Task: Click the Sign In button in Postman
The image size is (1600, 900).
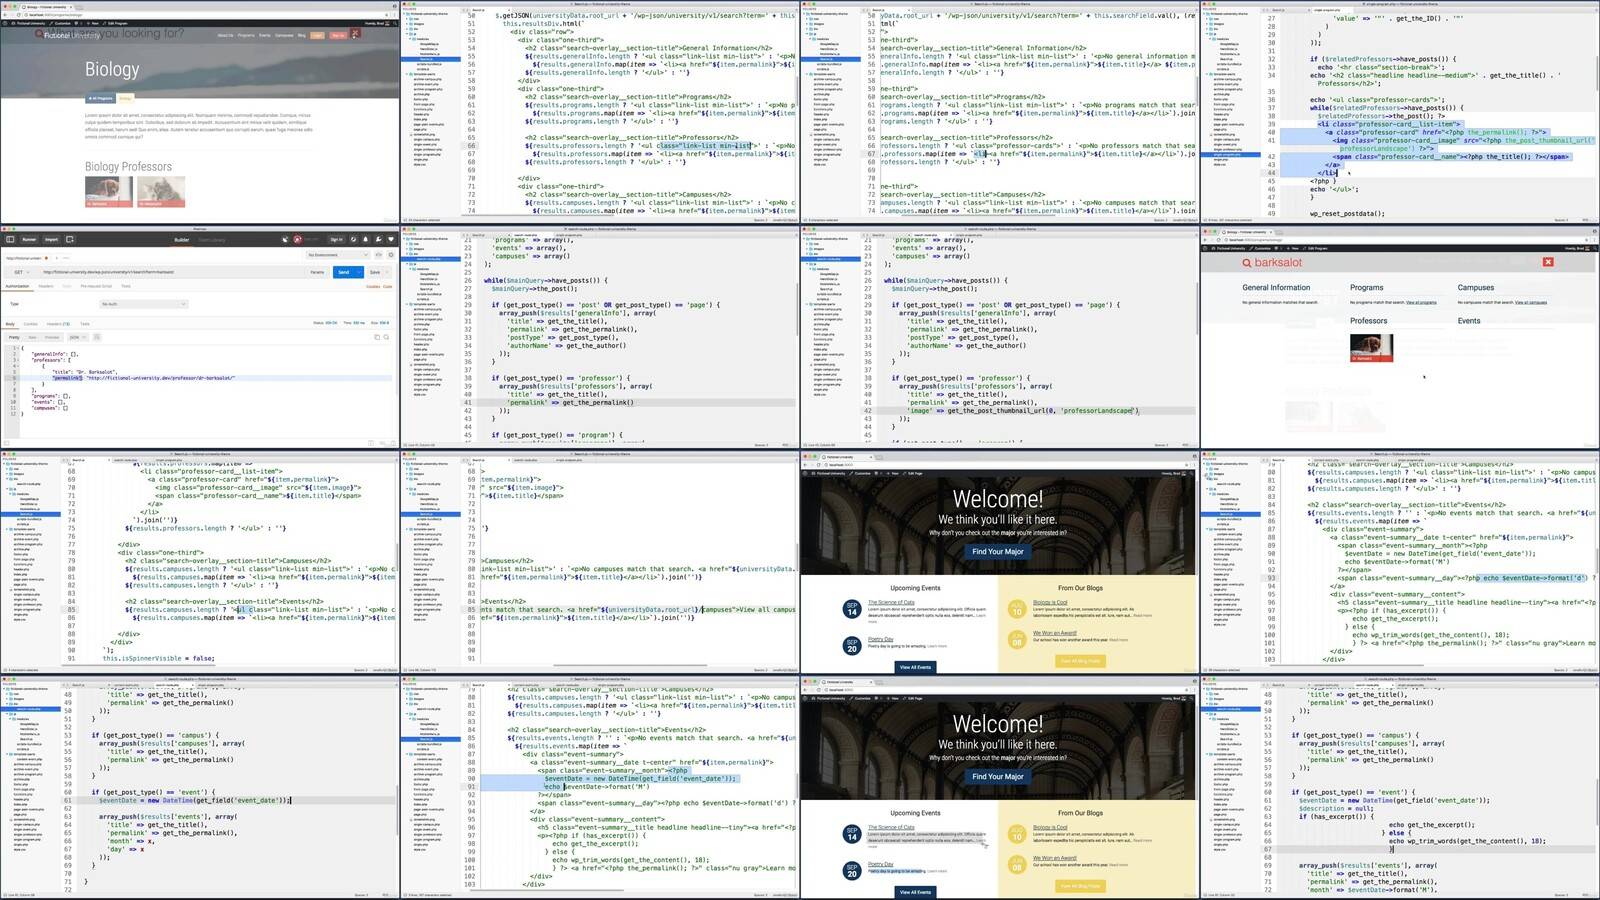Action: pyautogui.click(x=336, y=240)
